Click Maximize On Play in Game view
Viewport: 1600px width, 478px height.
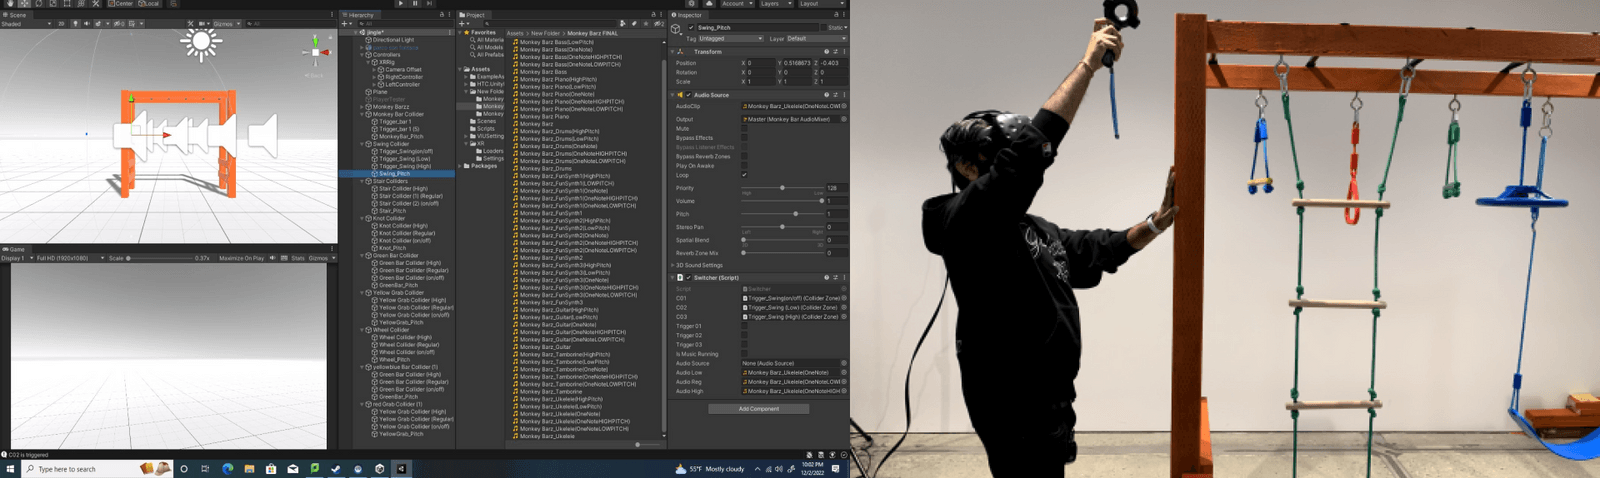click(242, 258)
